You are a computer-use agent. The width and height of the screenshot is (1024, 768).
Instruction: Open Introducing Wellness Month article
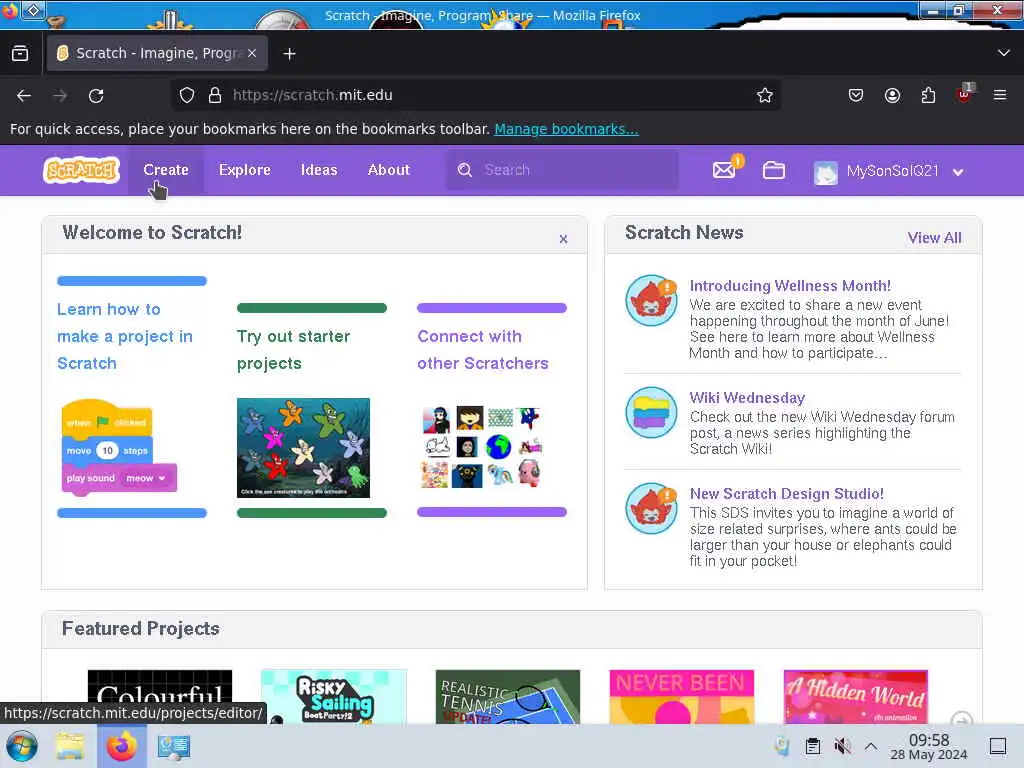[x=790, y=286]
